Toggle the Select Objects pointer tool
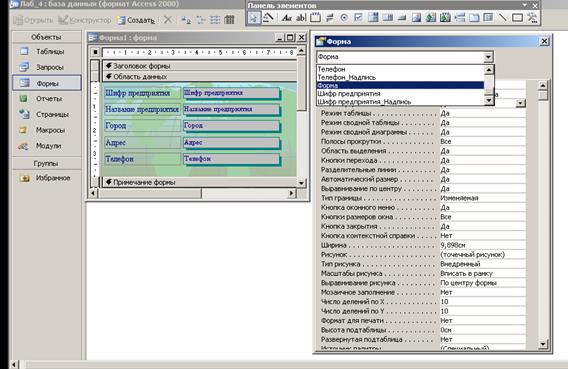 254,18
